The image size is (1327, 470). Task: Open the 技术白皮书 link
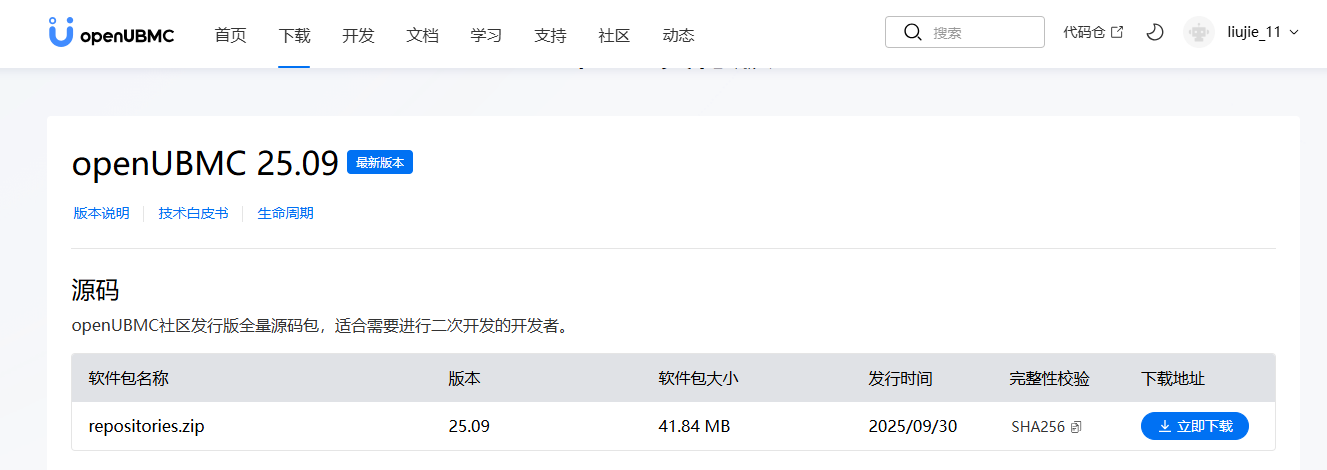tap(193, 213)
